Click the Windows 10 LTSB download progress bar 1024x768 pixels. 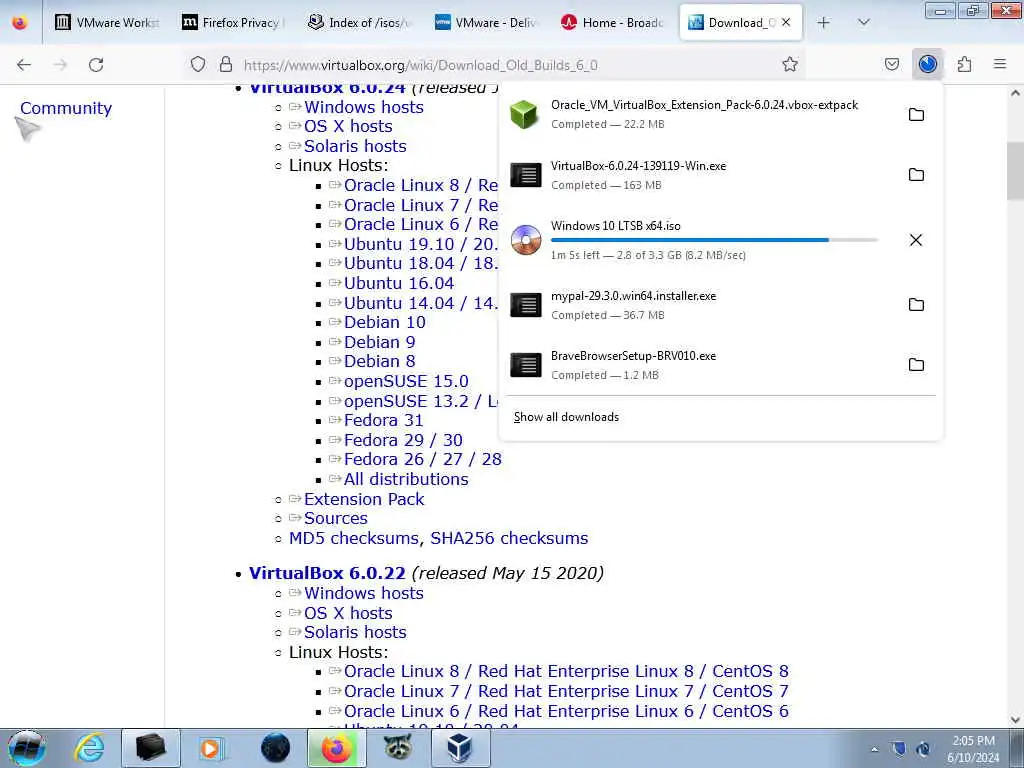point(714,240)
